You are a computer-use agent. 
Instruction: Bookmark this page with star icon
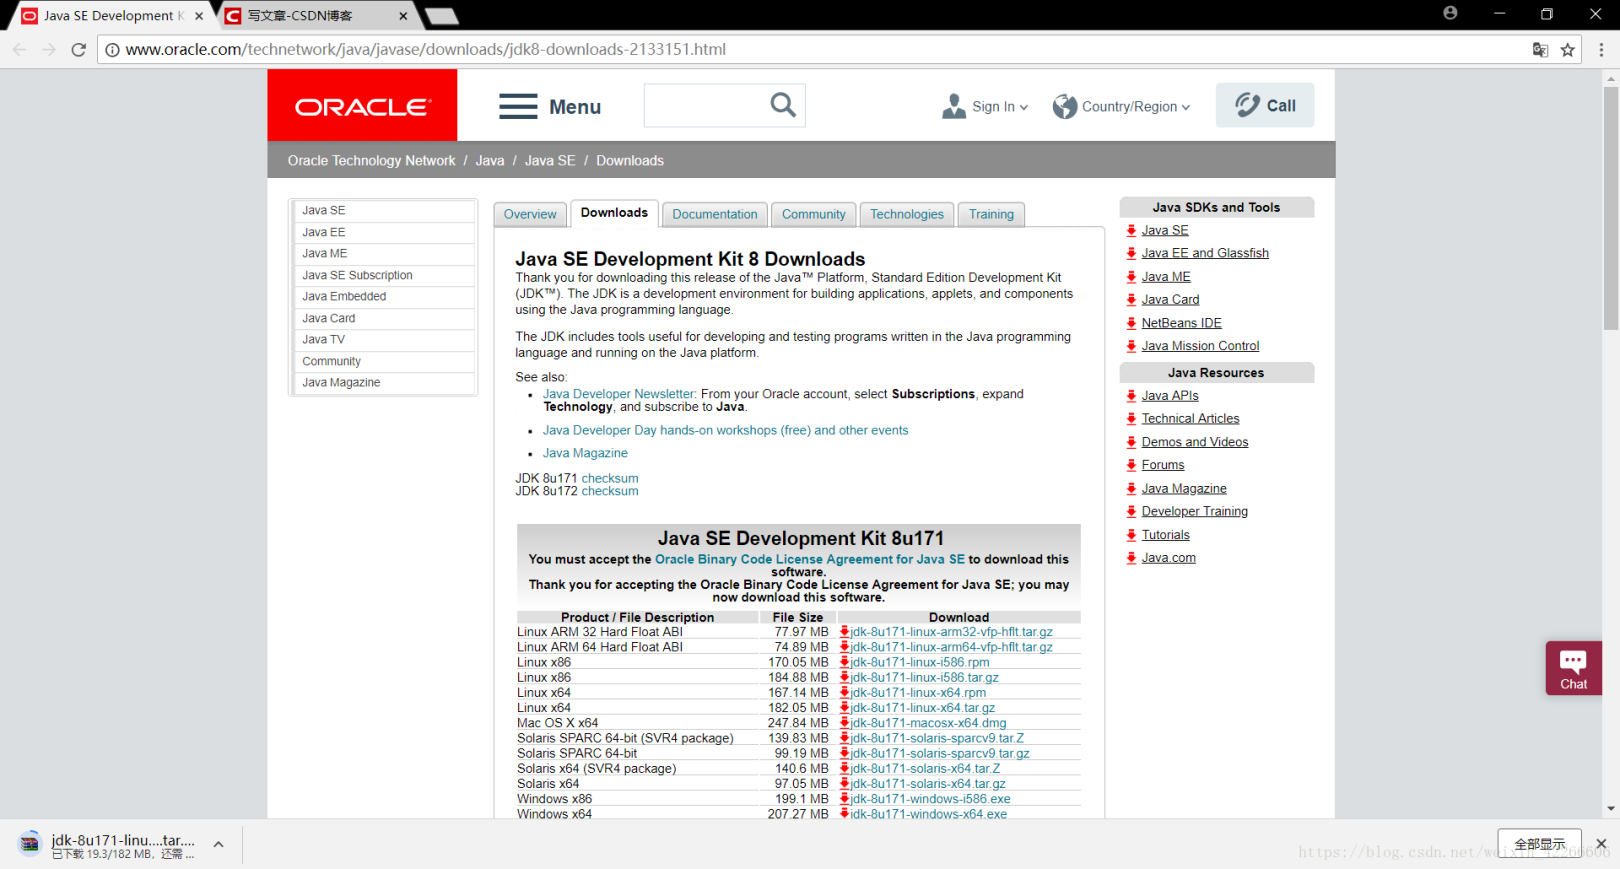tap(1567, 49)
